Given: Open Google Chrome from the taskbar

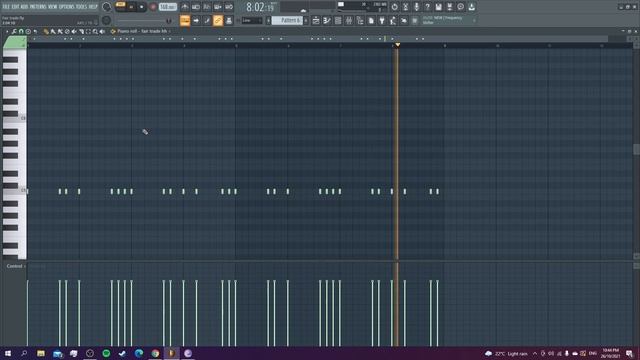Looking at the screenshot, I should pyautogui.click(x=155, y=353).
